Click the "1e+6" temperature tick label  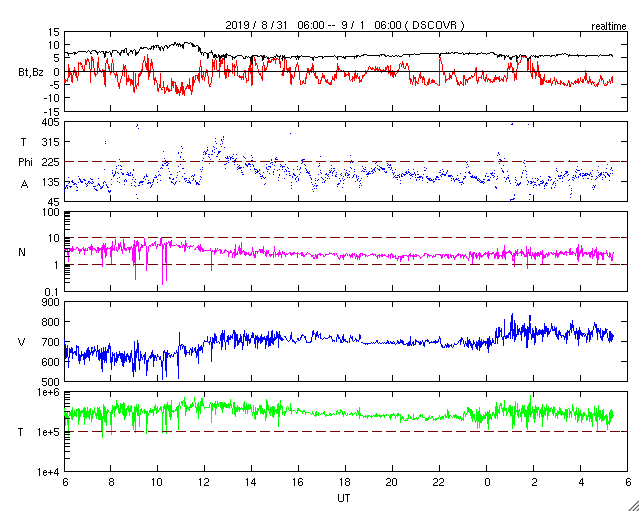click(47, 392)
